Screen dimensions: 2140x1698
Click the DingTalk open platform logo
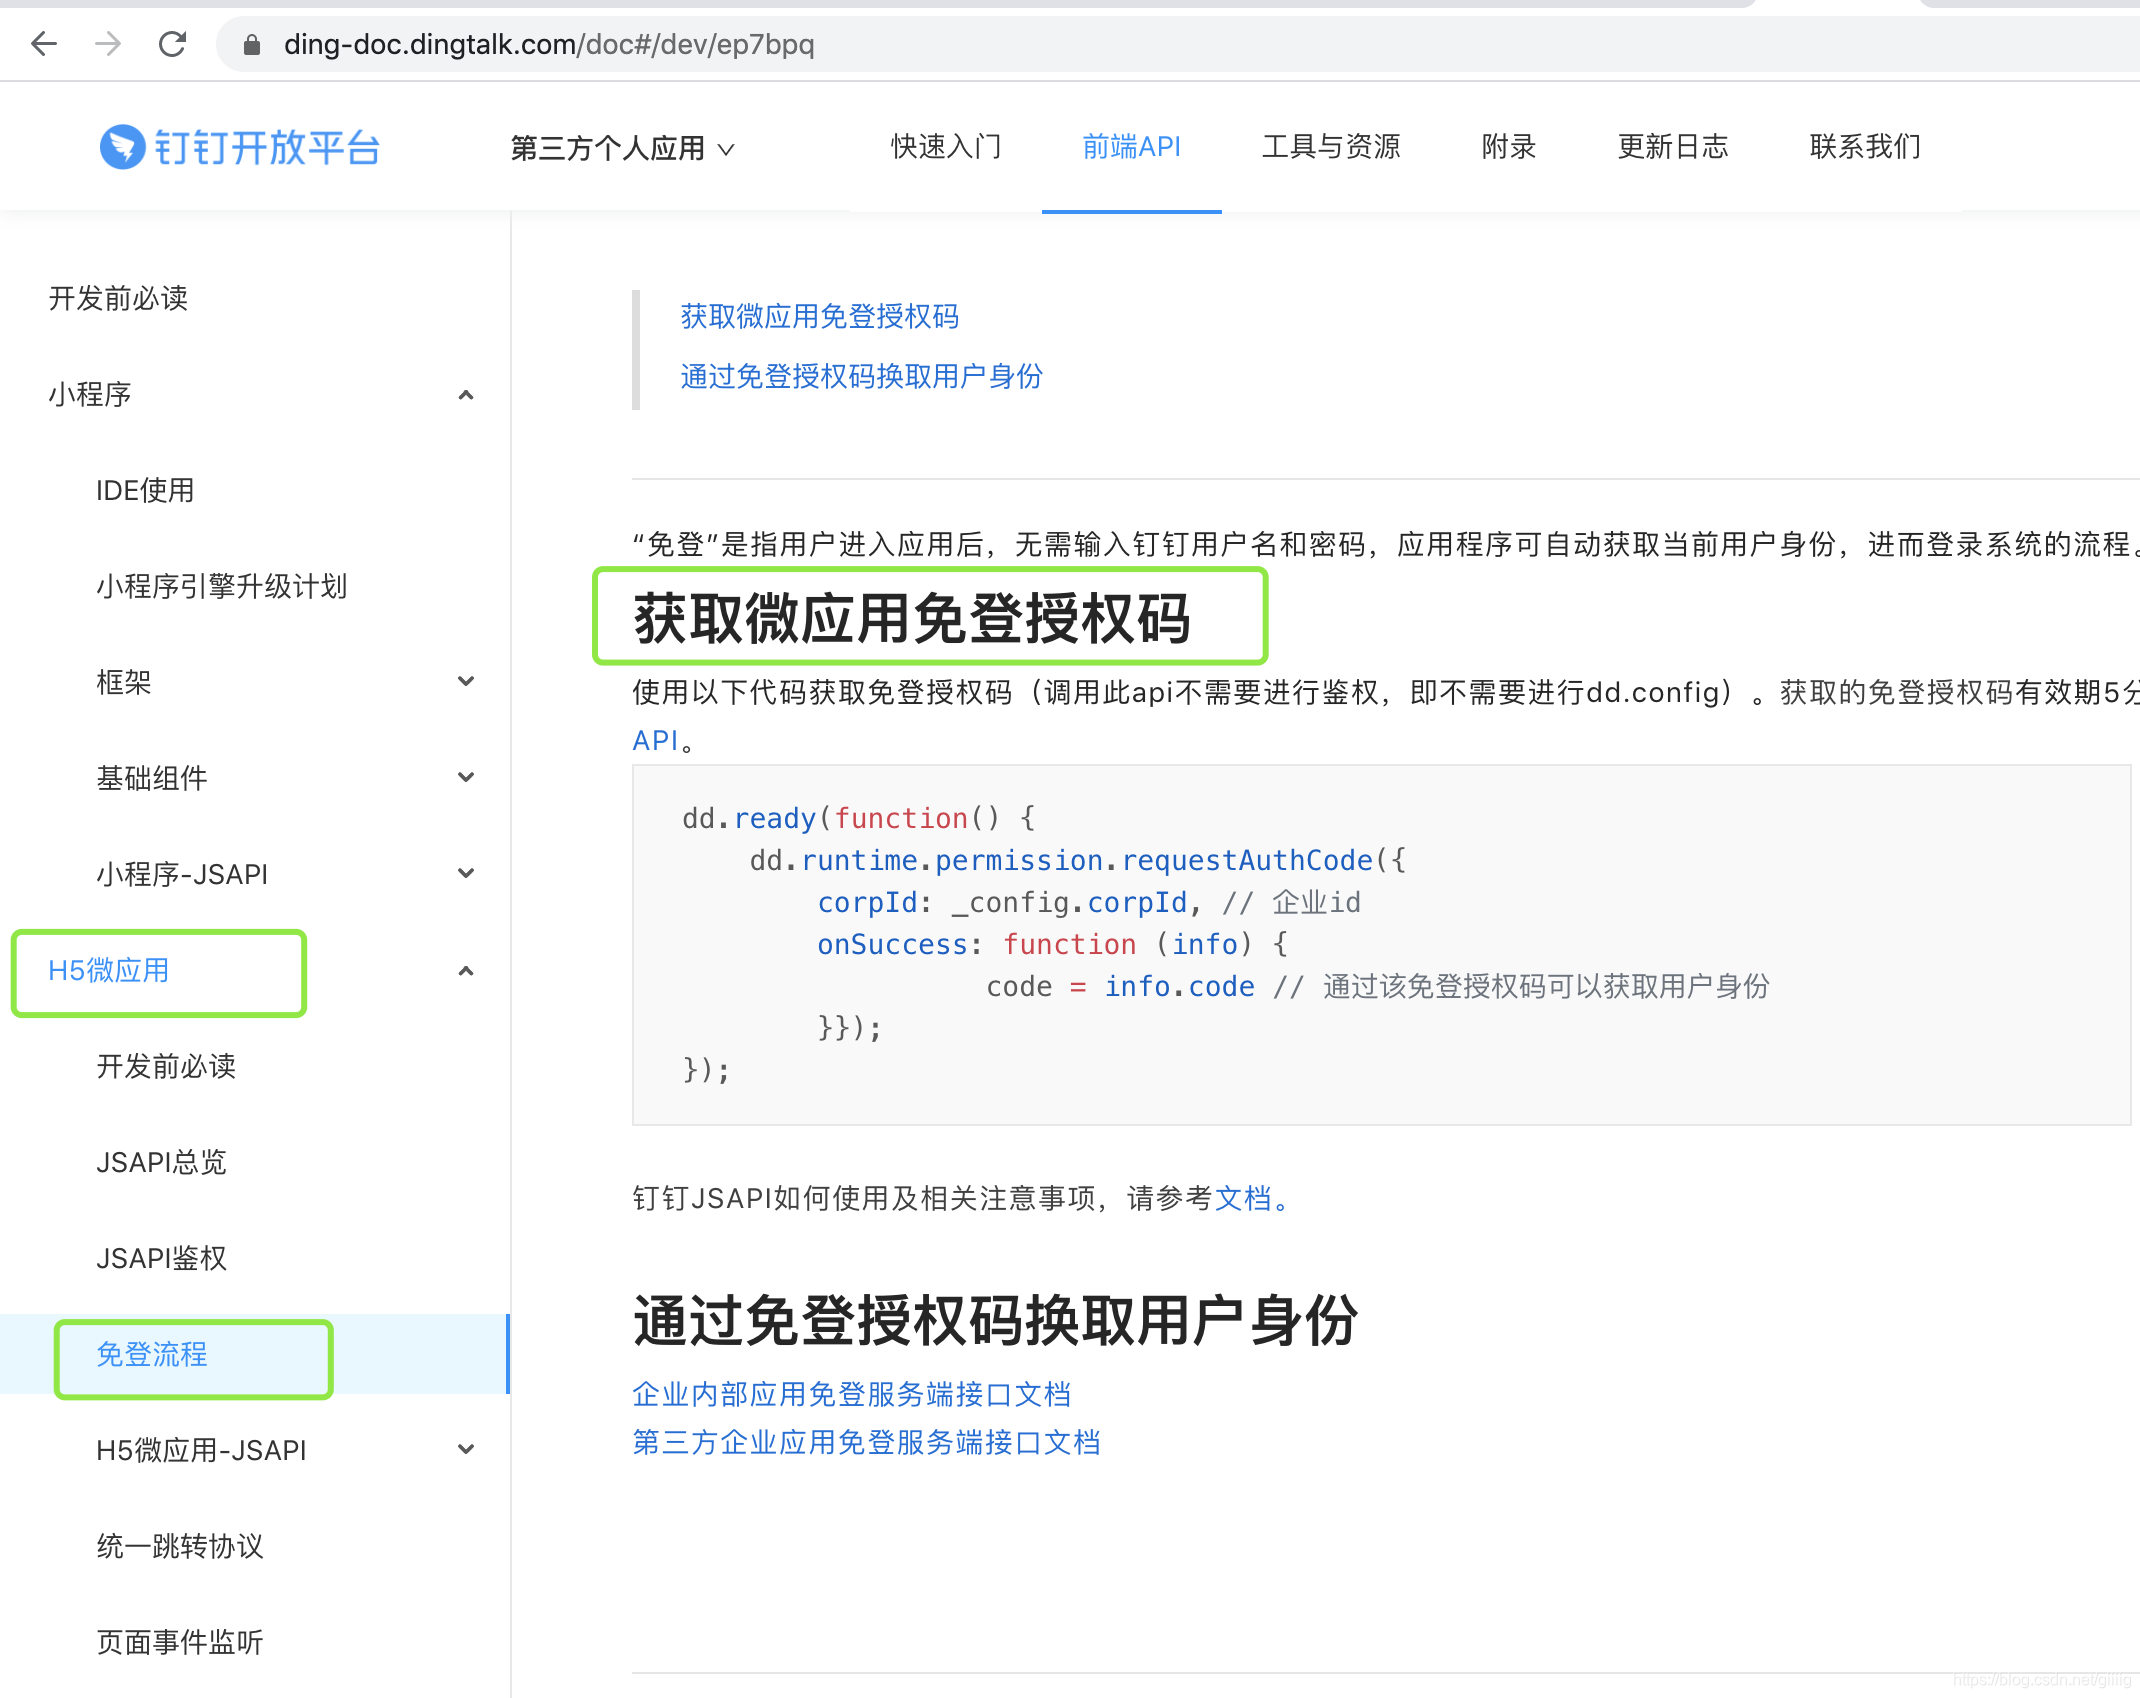[x=240, y=148]
